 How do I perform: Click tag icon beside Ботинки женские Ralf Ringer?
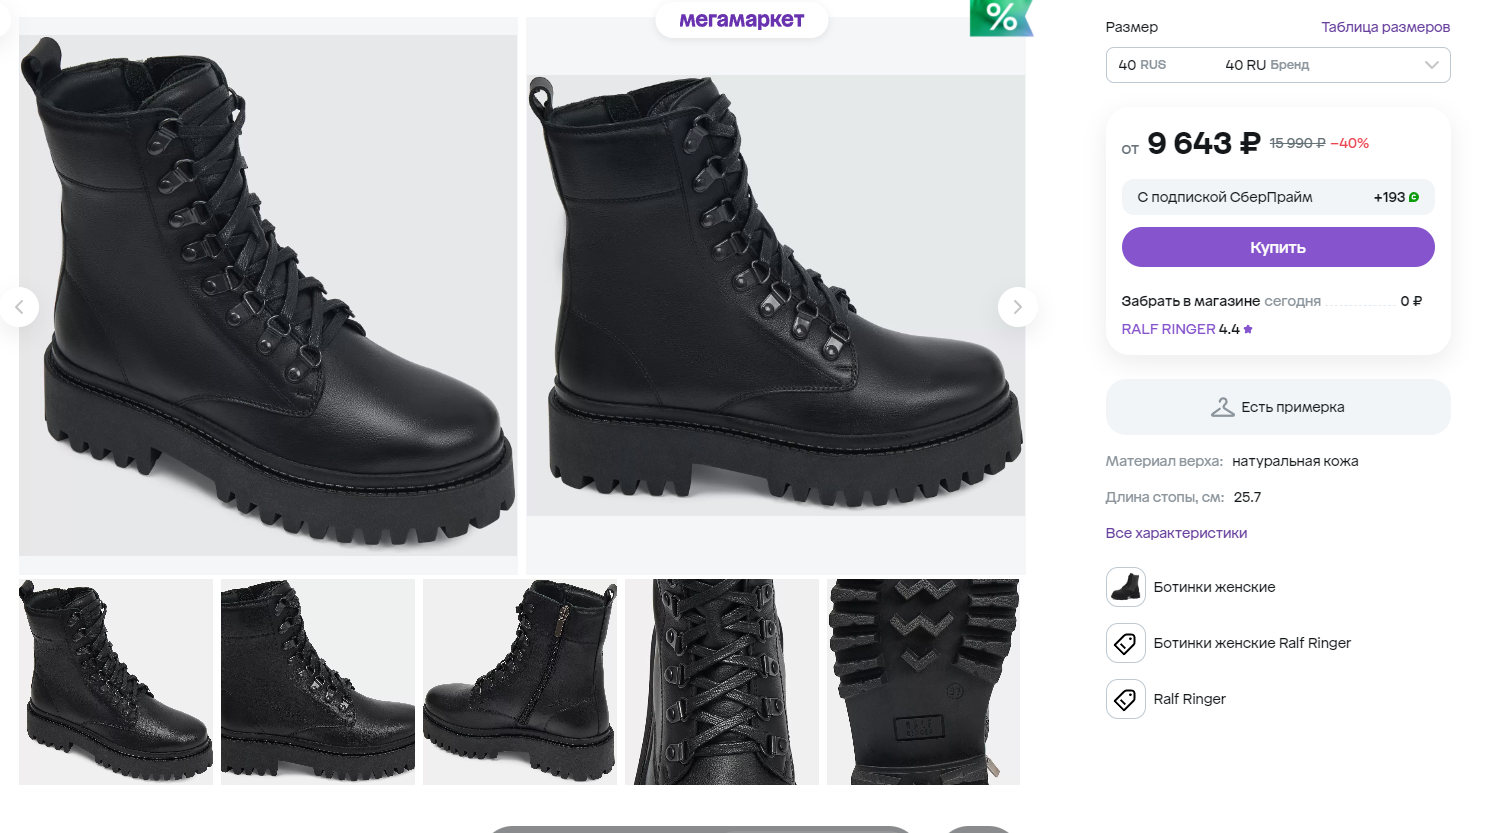(x=1125, y=643)
